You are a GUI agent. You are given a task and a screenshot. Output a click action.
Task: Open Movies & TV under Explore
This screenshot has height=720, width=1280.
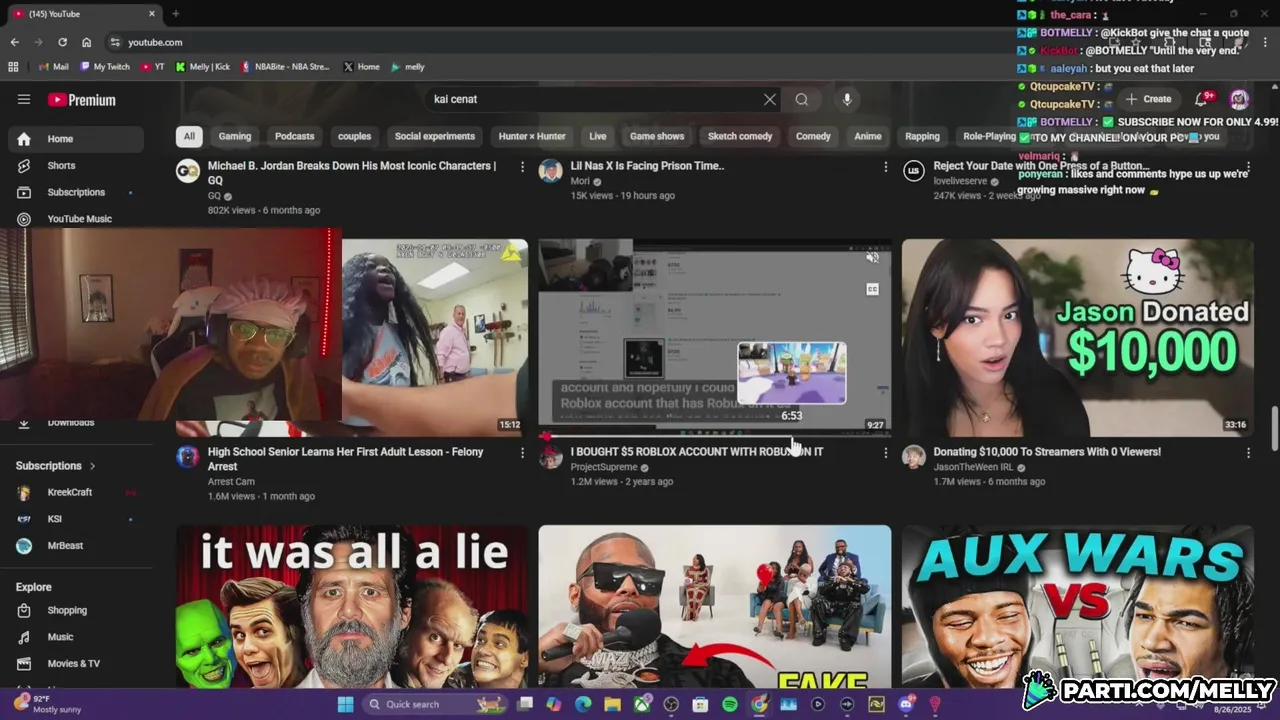tap(76, 663)
